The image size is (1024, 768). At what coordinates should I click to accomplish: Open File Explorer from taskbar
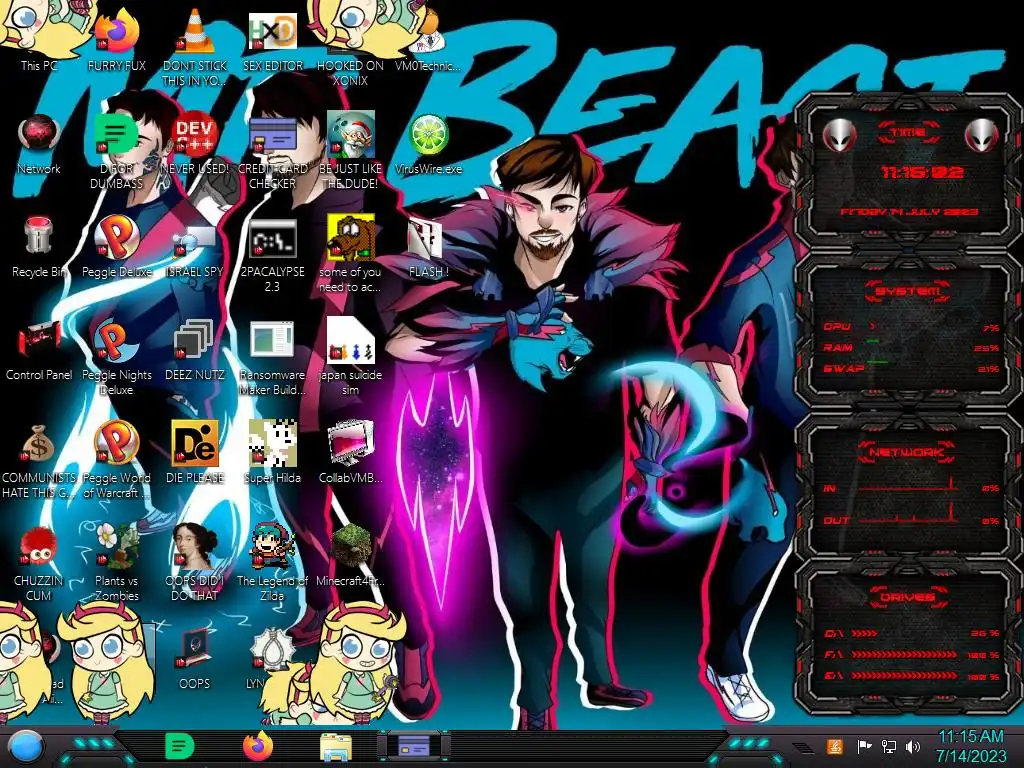(336, 747)
